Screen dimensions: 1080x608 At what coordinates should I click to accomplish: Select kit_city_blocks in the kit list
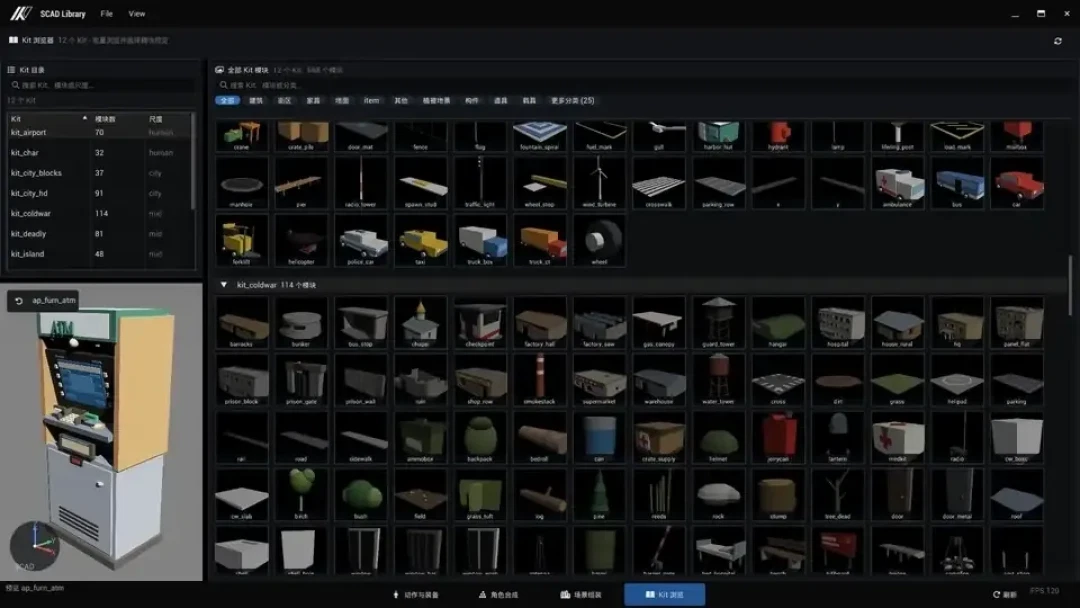(100, 173)
